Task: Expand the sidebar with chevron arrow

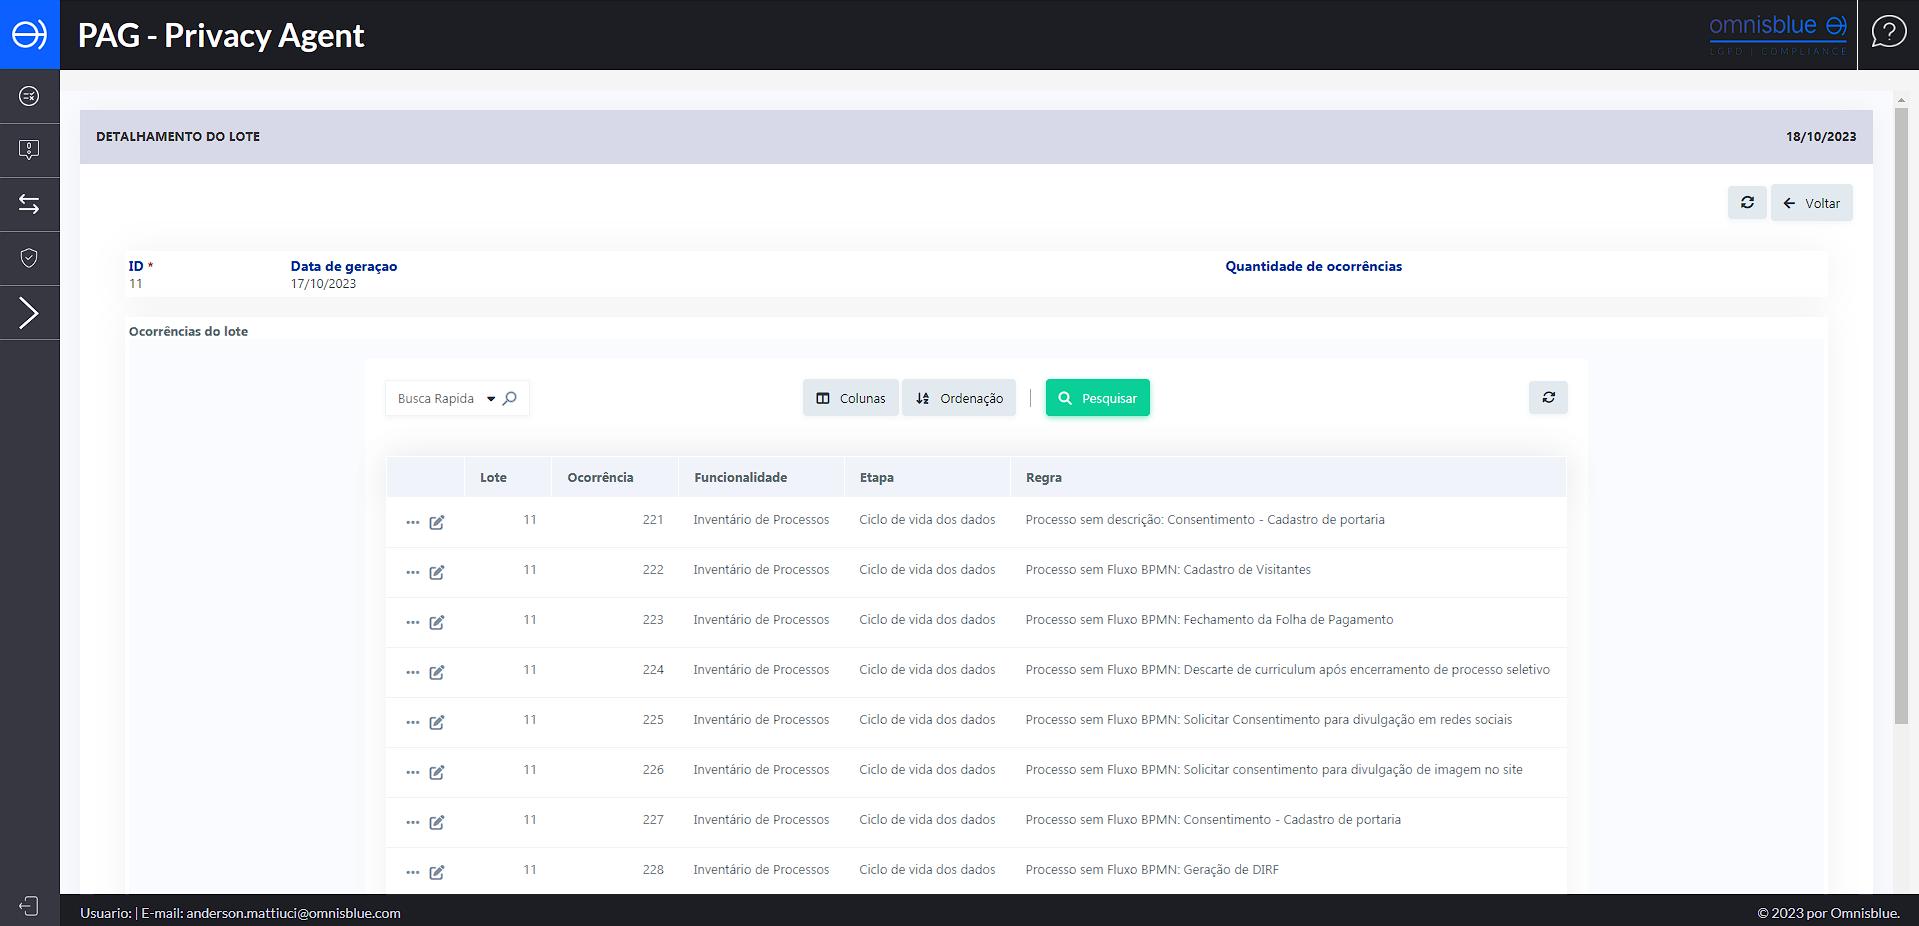Action: click(x=29, y=313)
